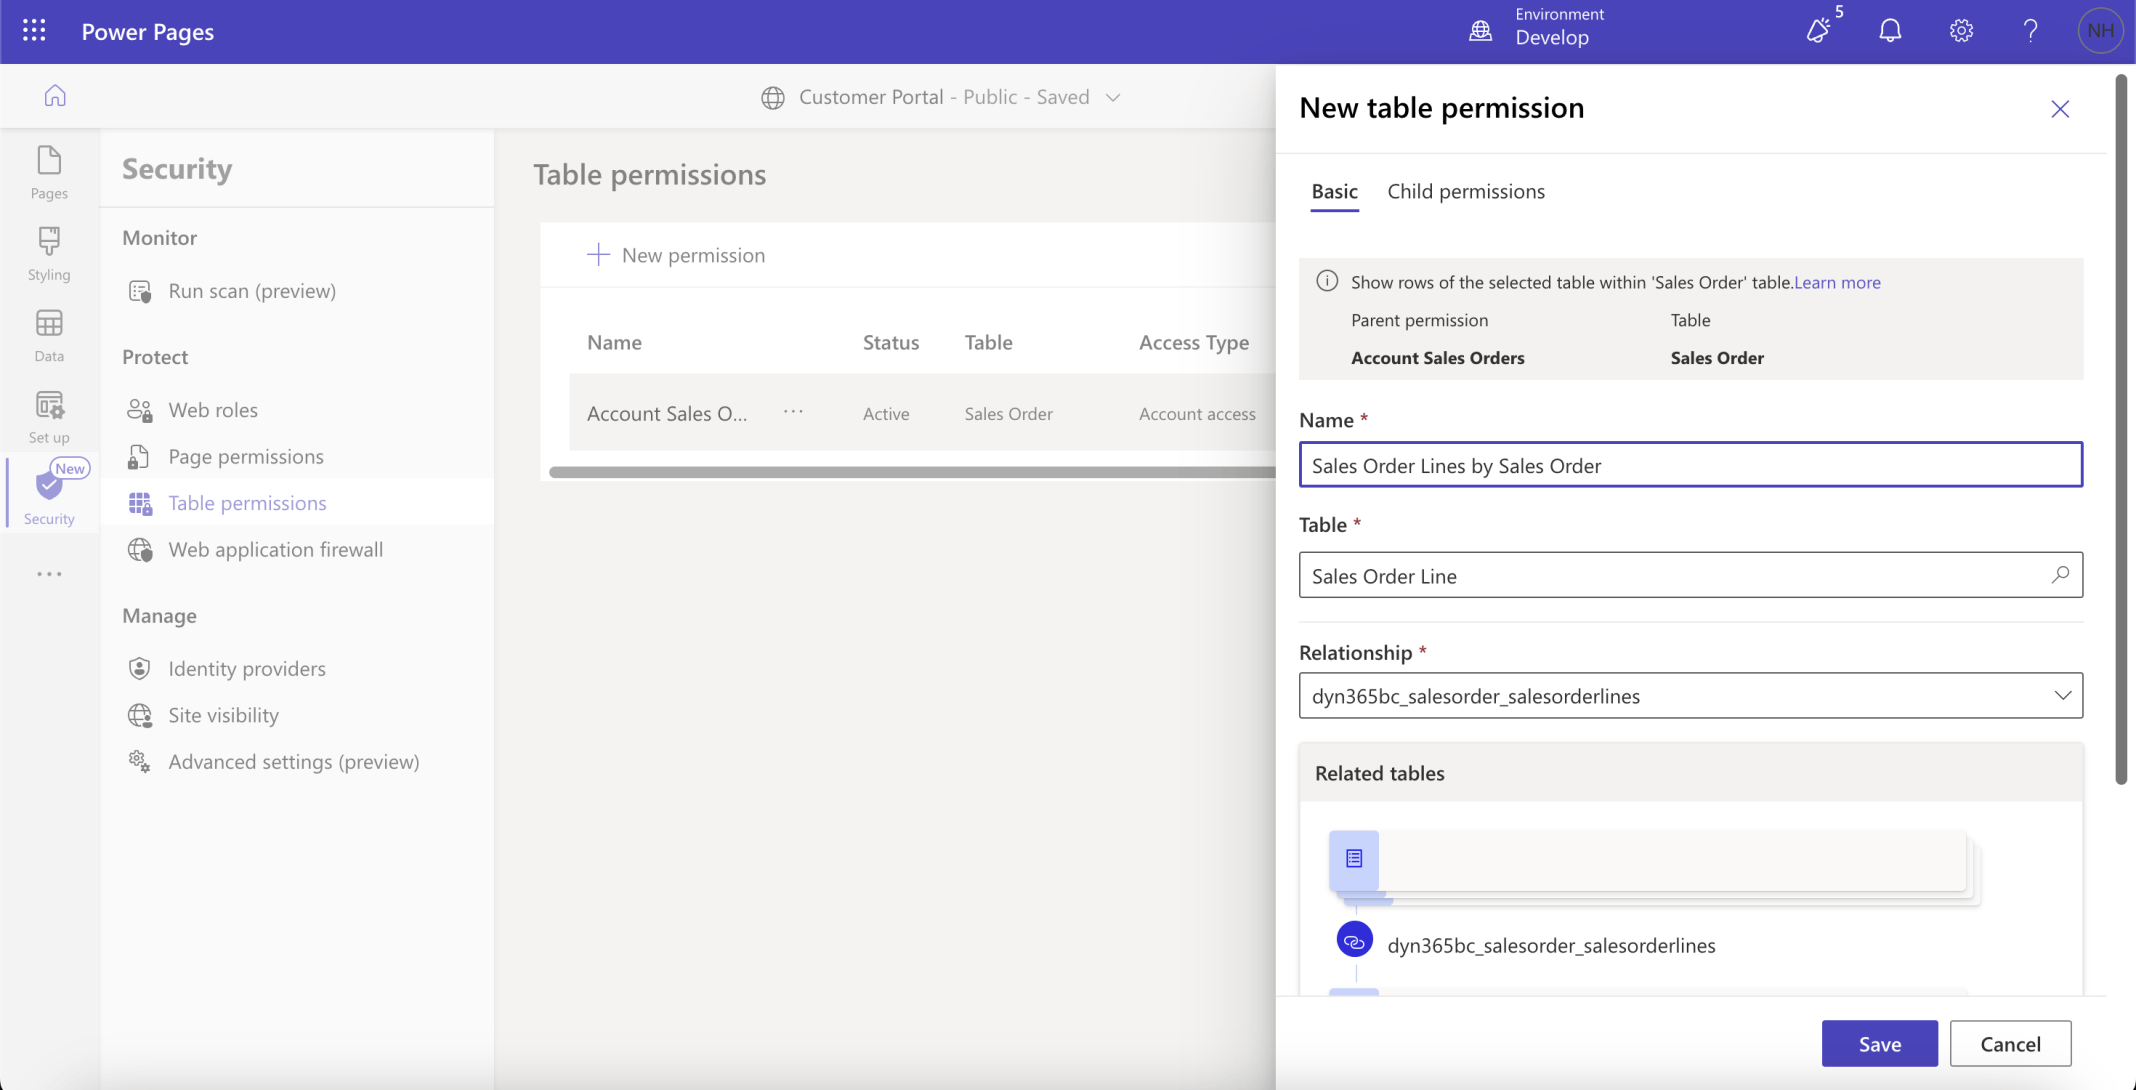Open more workspaces ellipsis in sidebar

[49, 574]
